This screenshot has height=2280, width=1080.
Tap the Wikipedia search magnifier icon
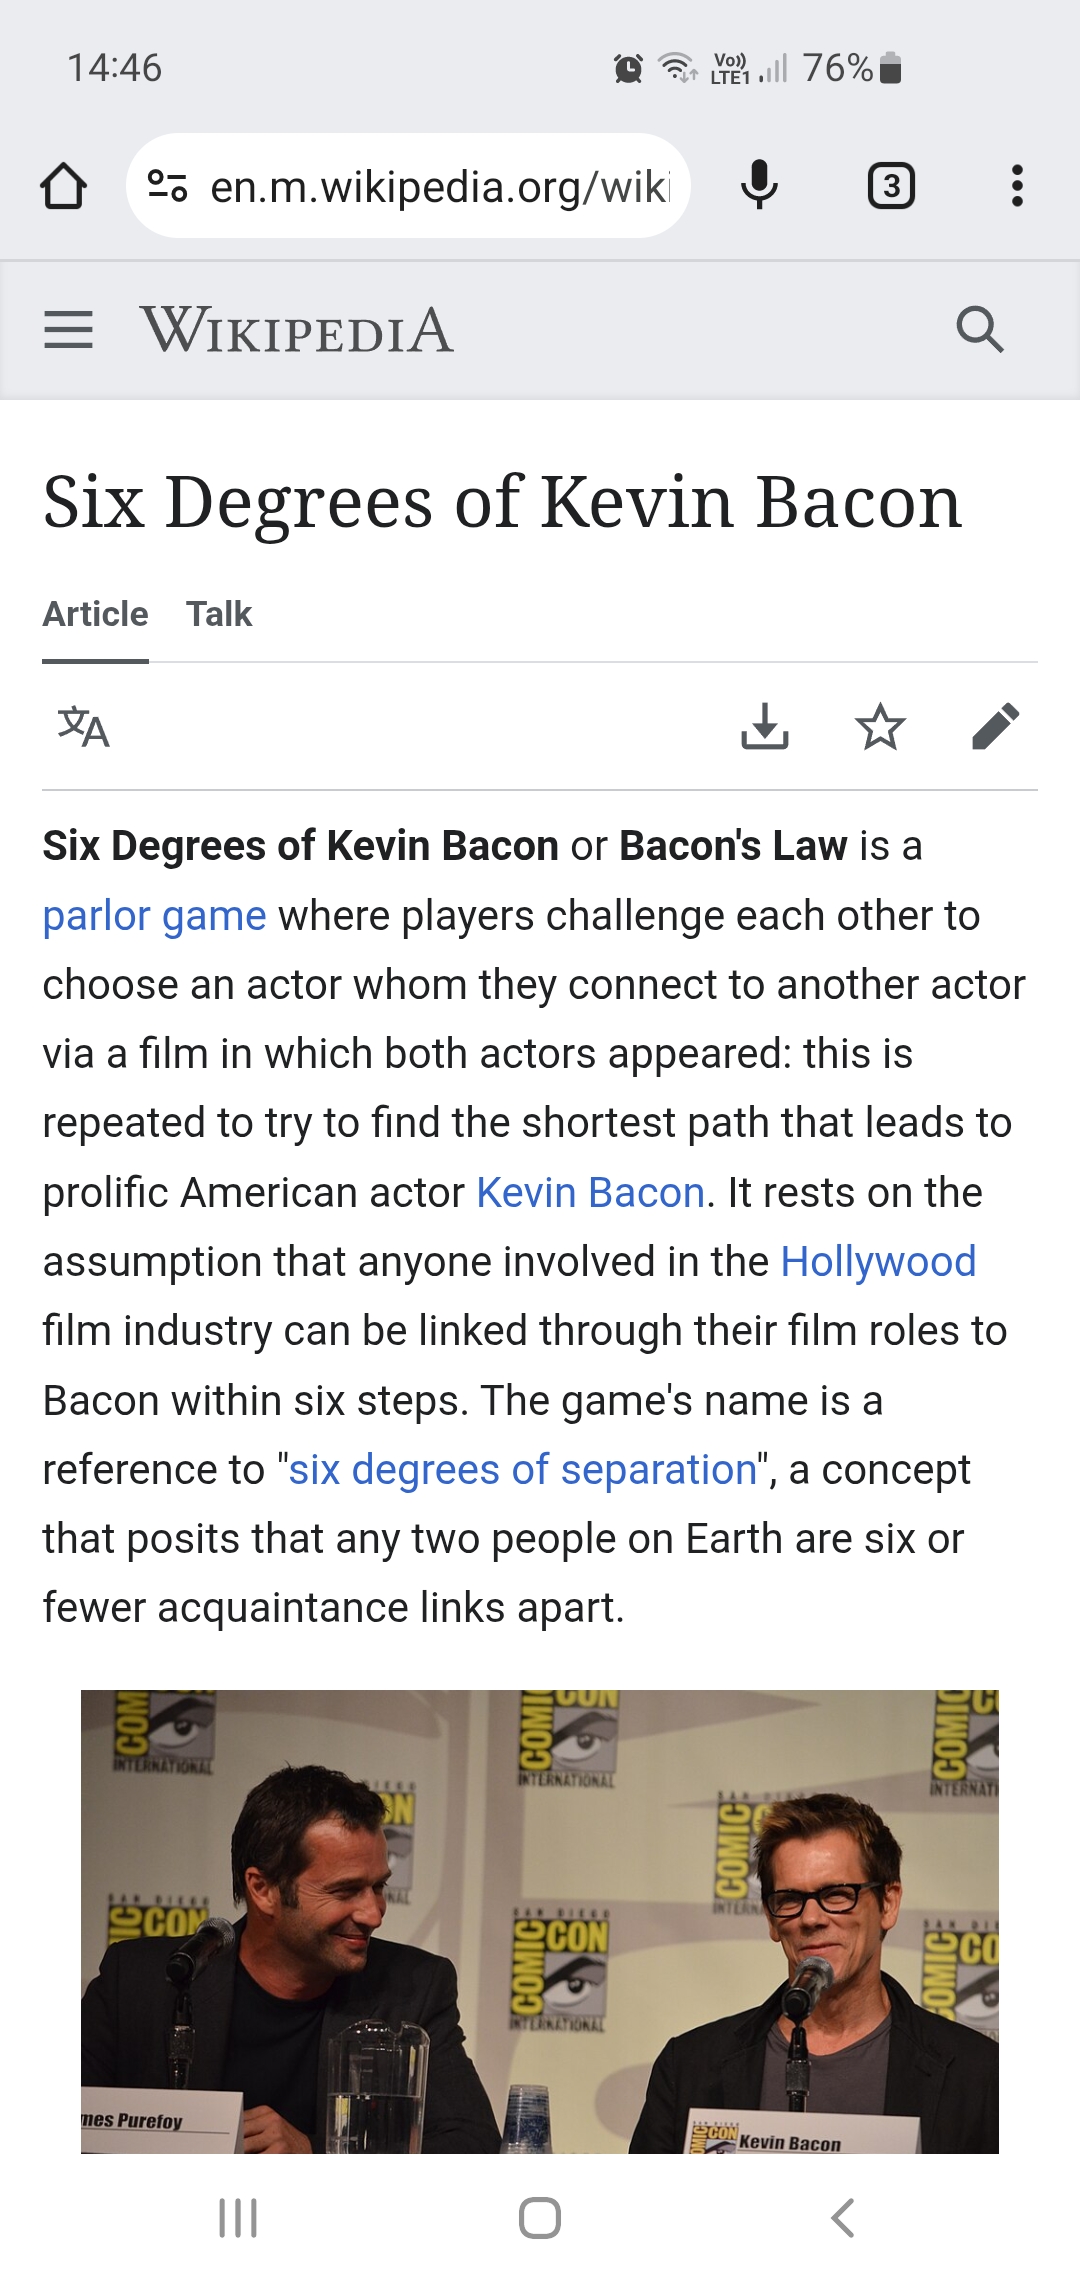[979, 330]
